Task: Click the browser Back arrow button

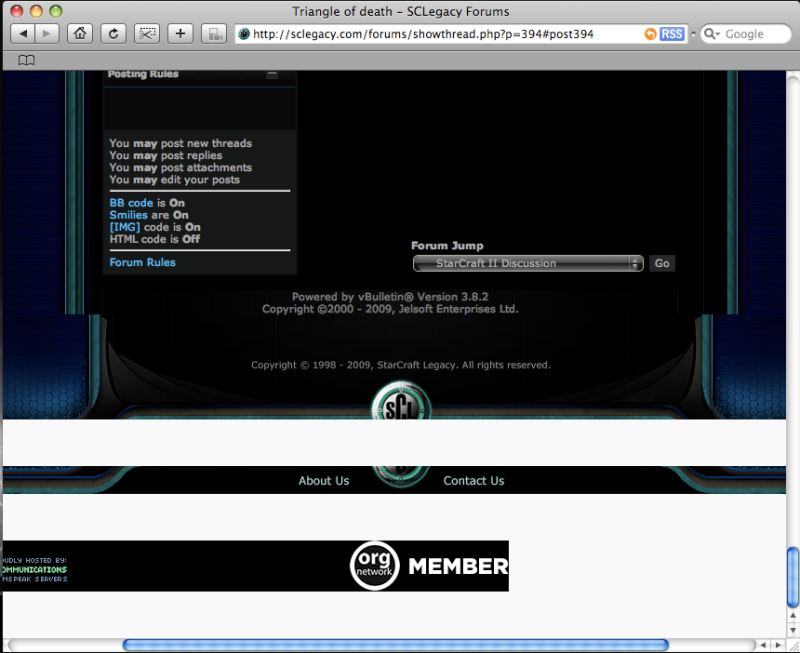Action: [x=23, y=34]
